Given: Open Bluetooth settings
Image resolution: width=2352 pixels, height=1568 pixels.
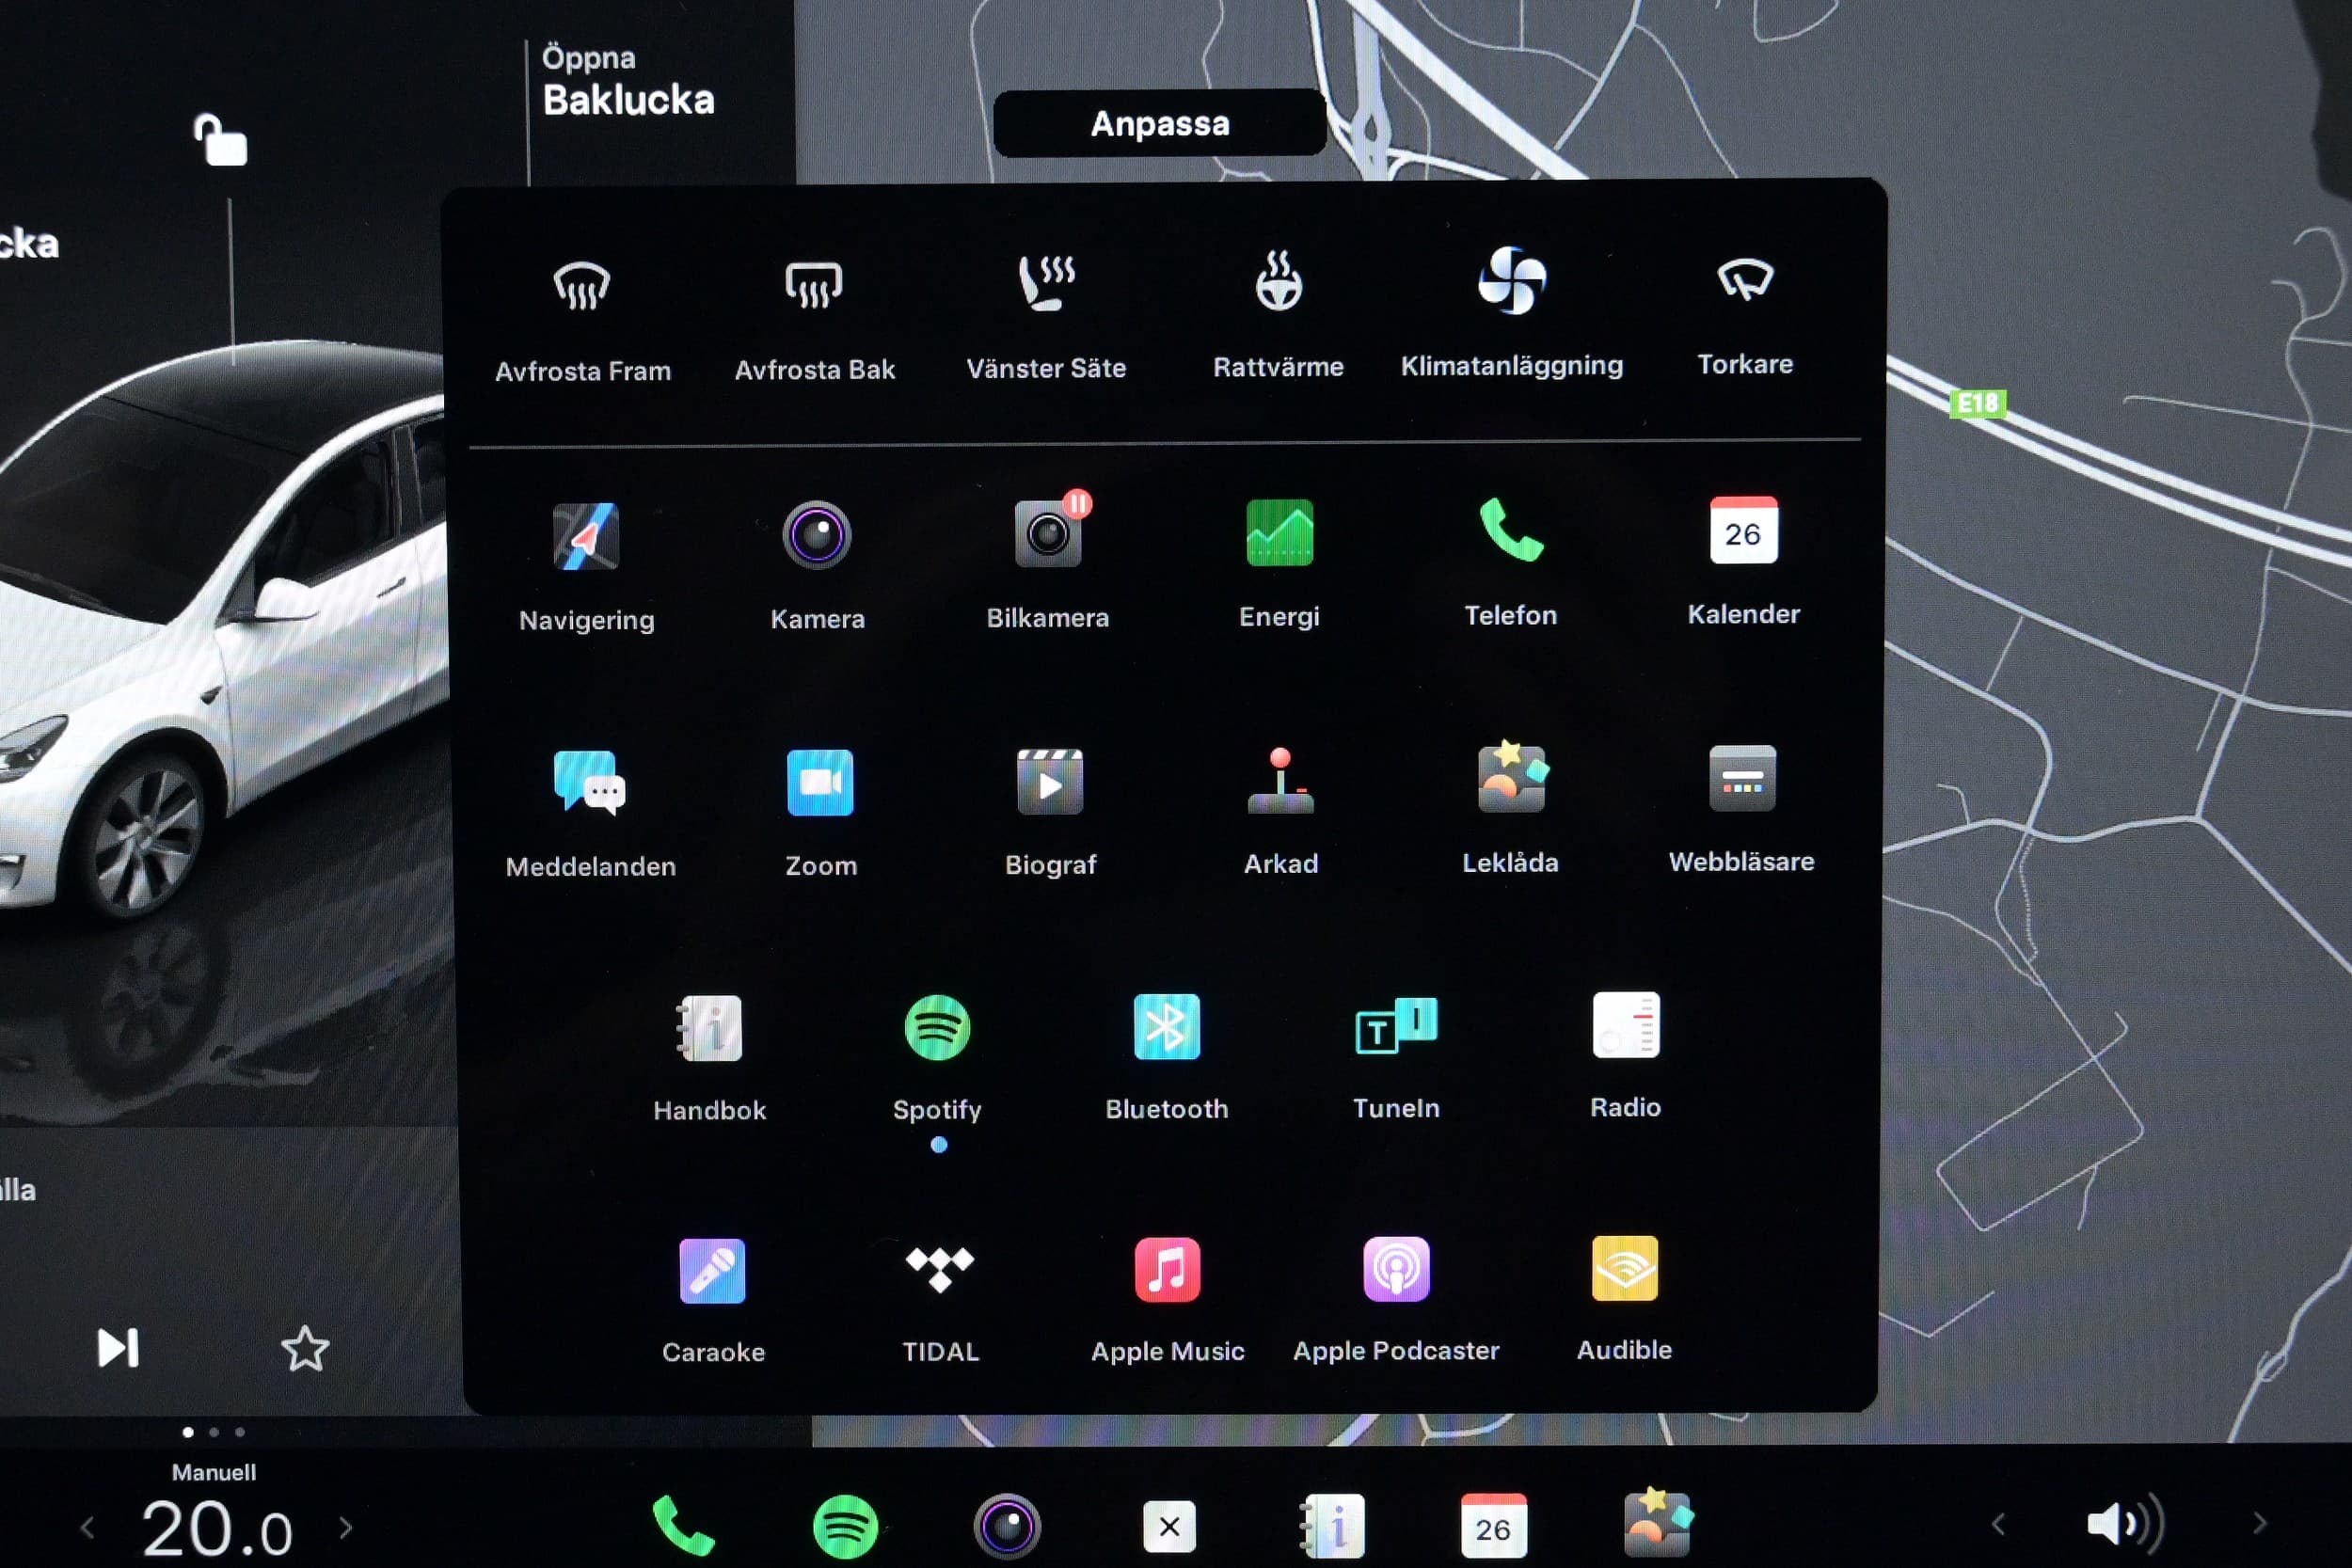Looking at the screenshot, I should pyautogui.click(x=1166, y=1026).
